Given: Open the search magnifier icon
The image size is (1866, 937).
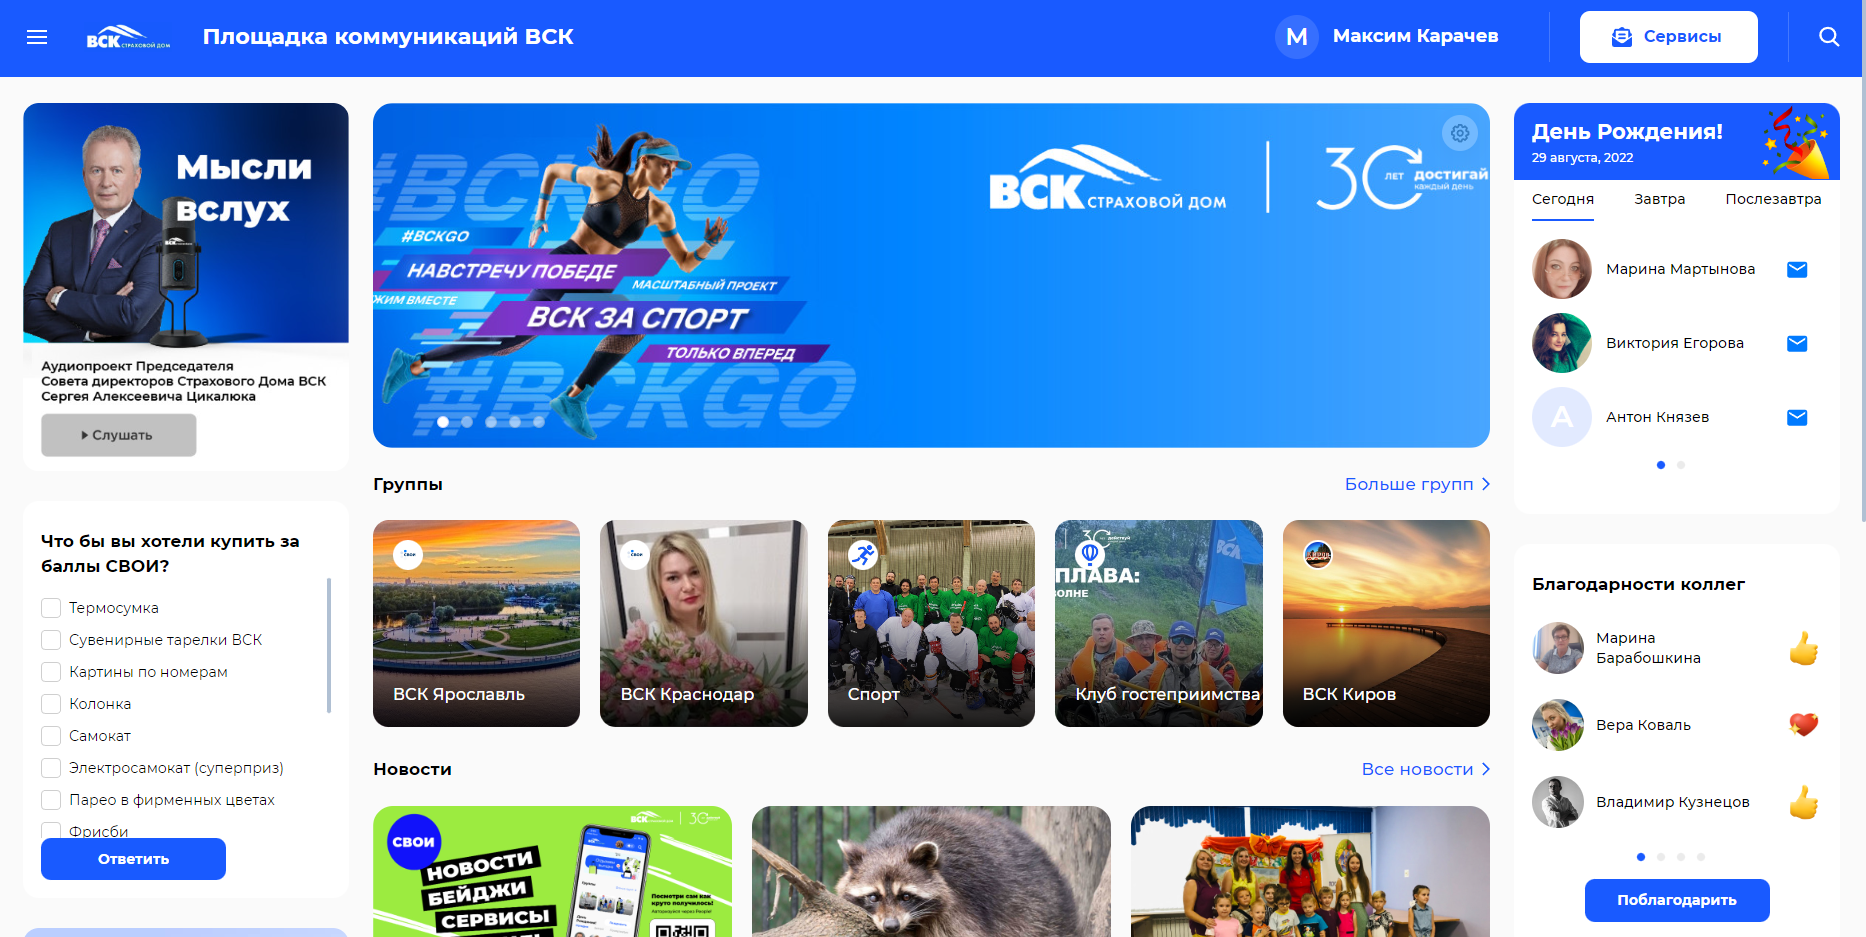Looking at the screenshot, I should coord(1829,37).
